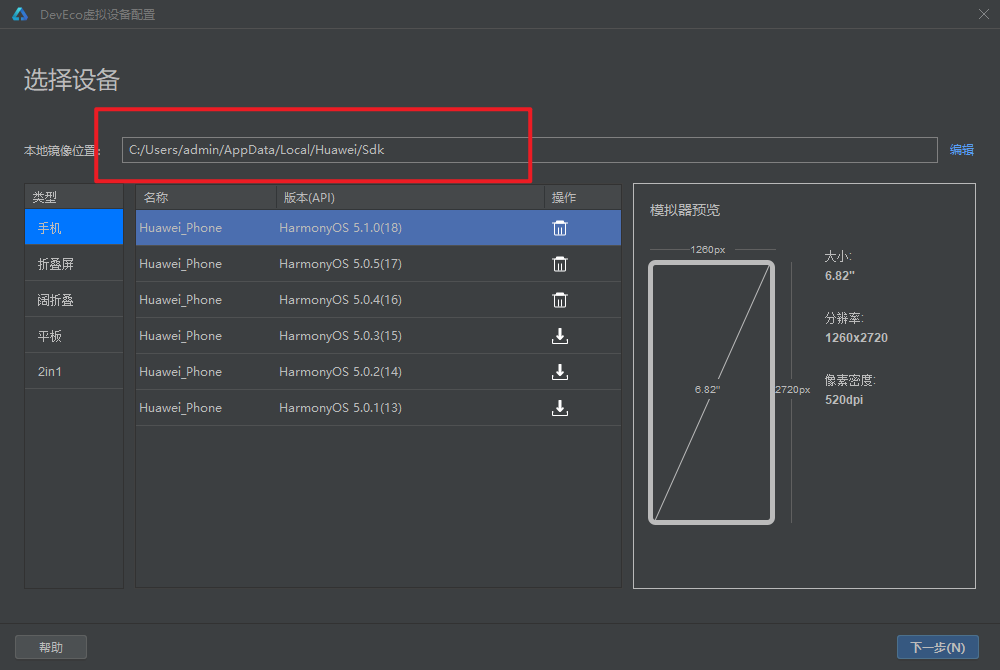Click the 520dpi pixel density value
This screenshot has height=670, width=1000.
pos(844,400)
